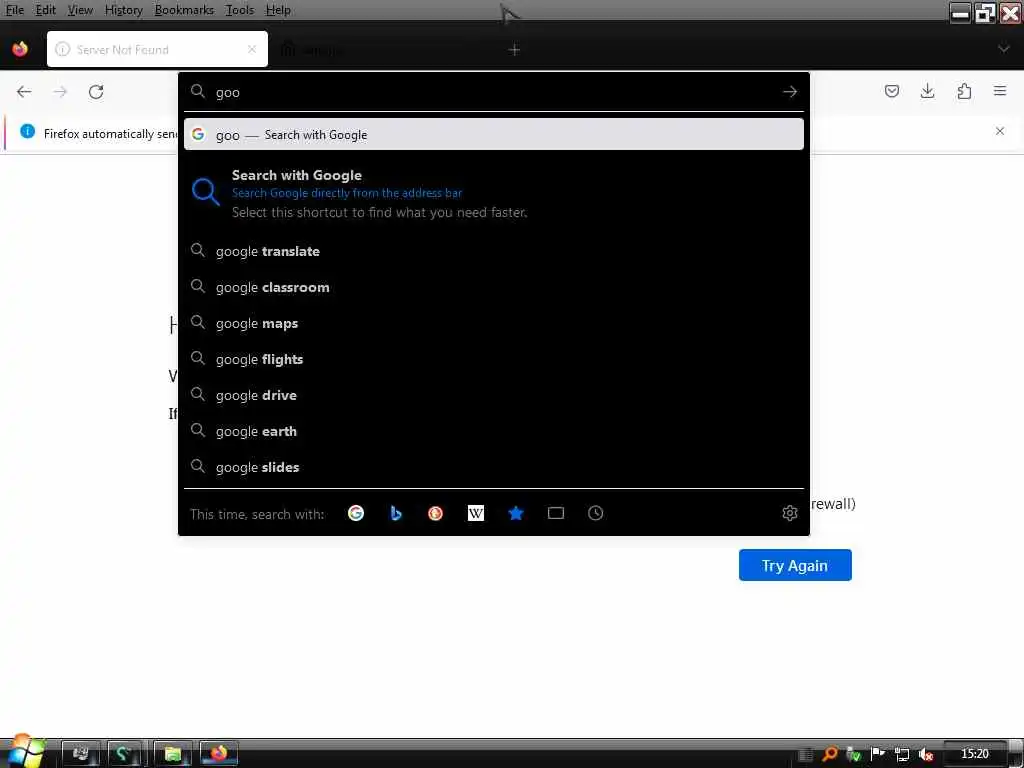
Task: Open the file manager taskbar icon
Action: (172, 754)
